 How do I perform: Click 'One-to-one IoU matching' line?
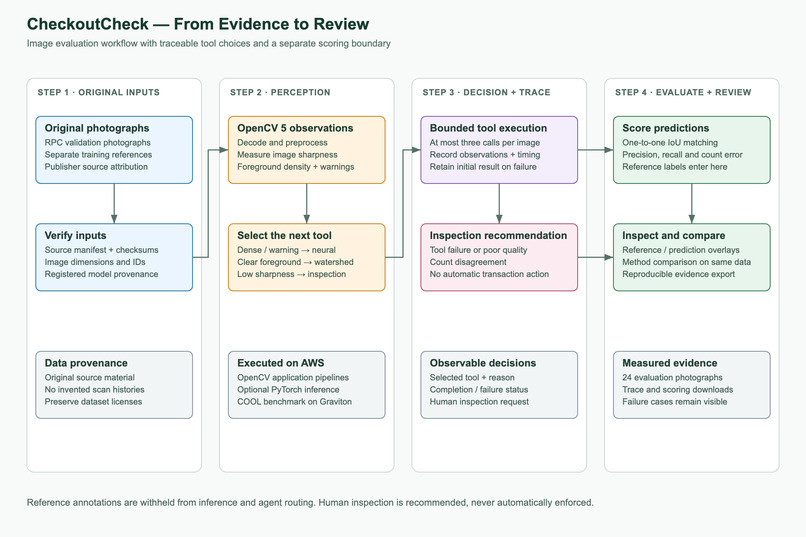click(670, 142)
